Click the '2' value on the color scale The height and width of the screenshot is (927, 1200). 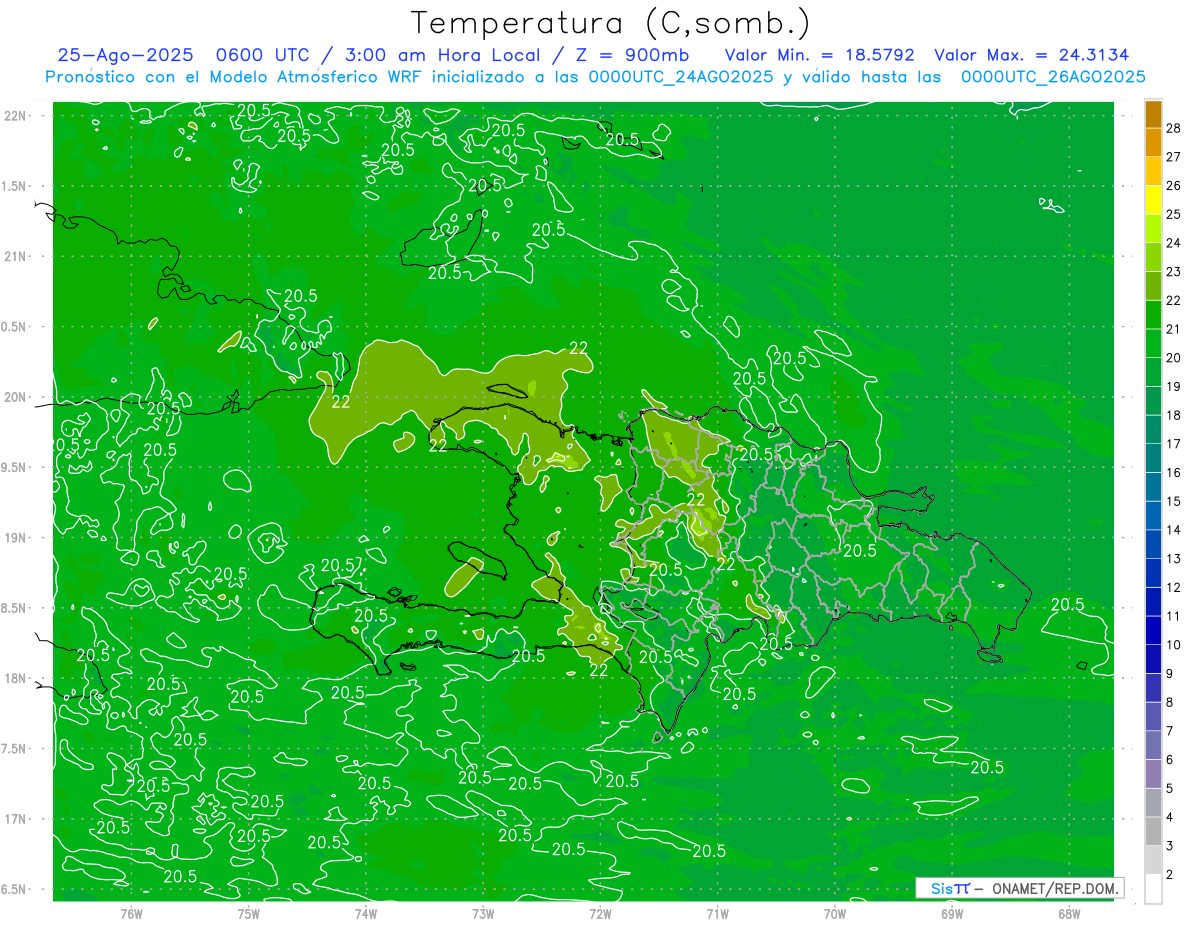tap(1169, 875)
